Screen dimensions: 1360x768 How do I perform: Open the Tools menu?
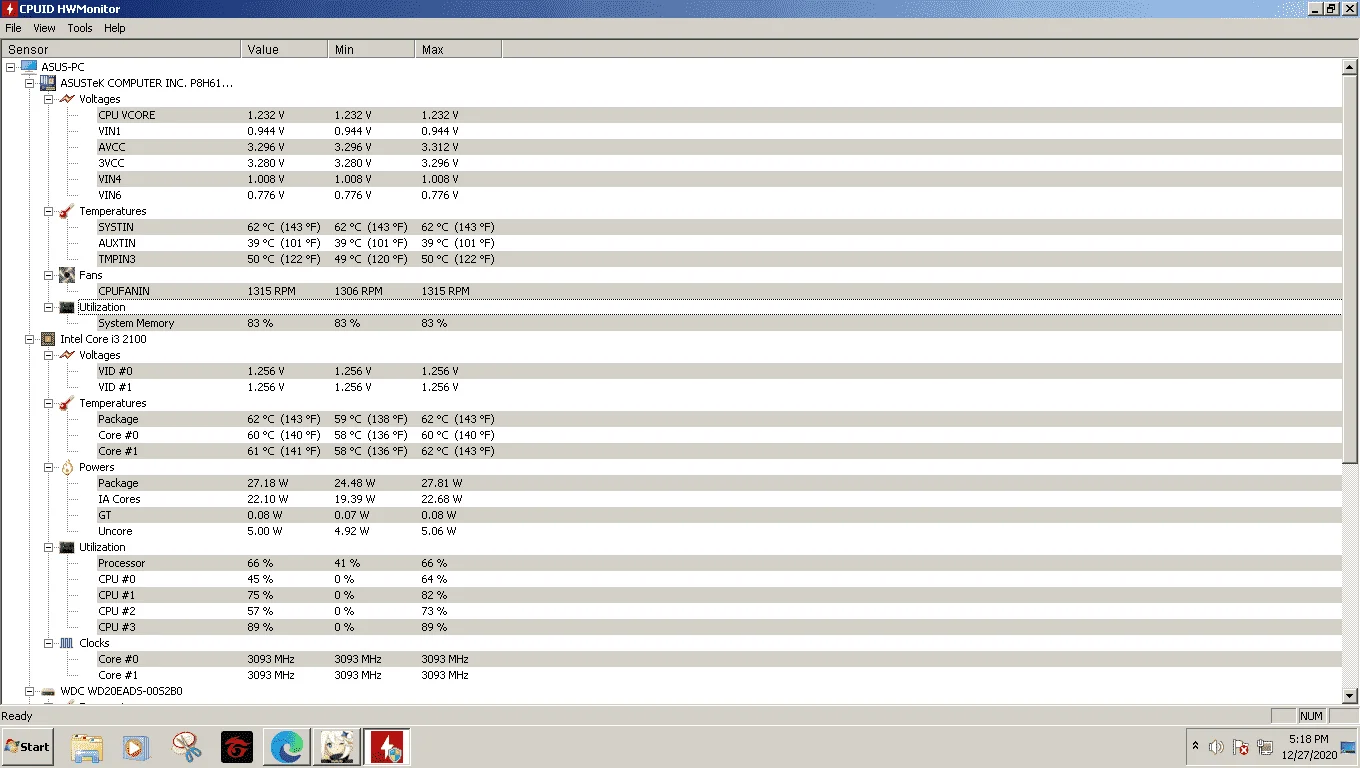click(x=80, y=28)
